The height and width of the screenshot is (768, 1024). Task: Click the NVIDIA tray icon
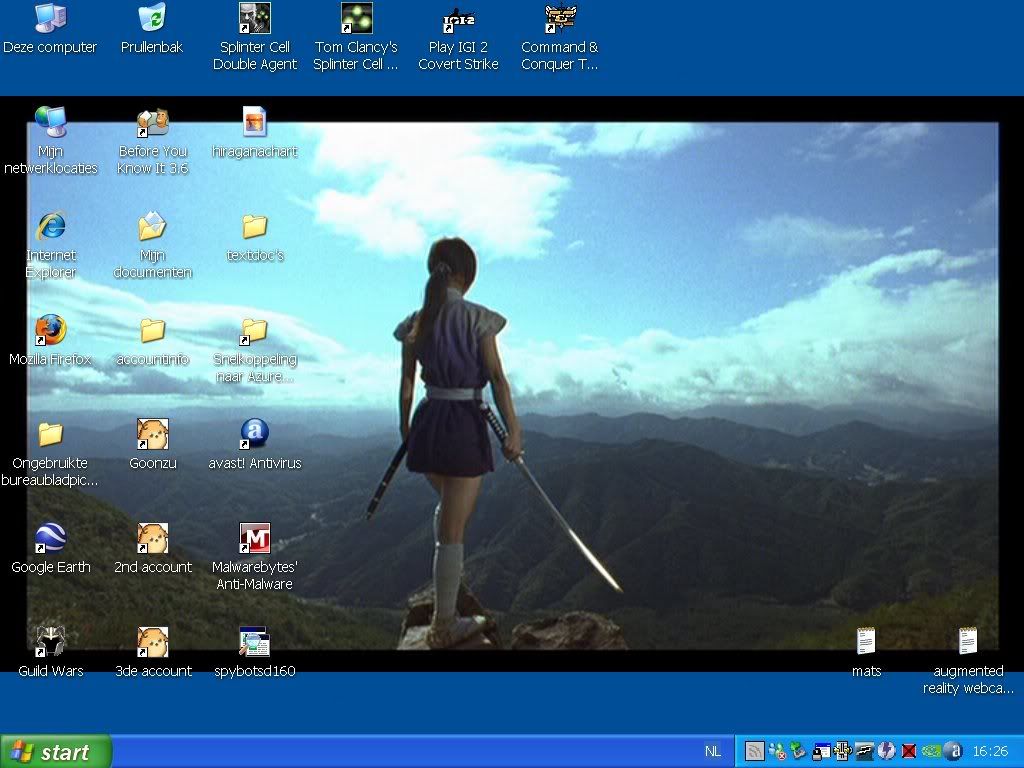pyautogui.click(x=931, y=752)
